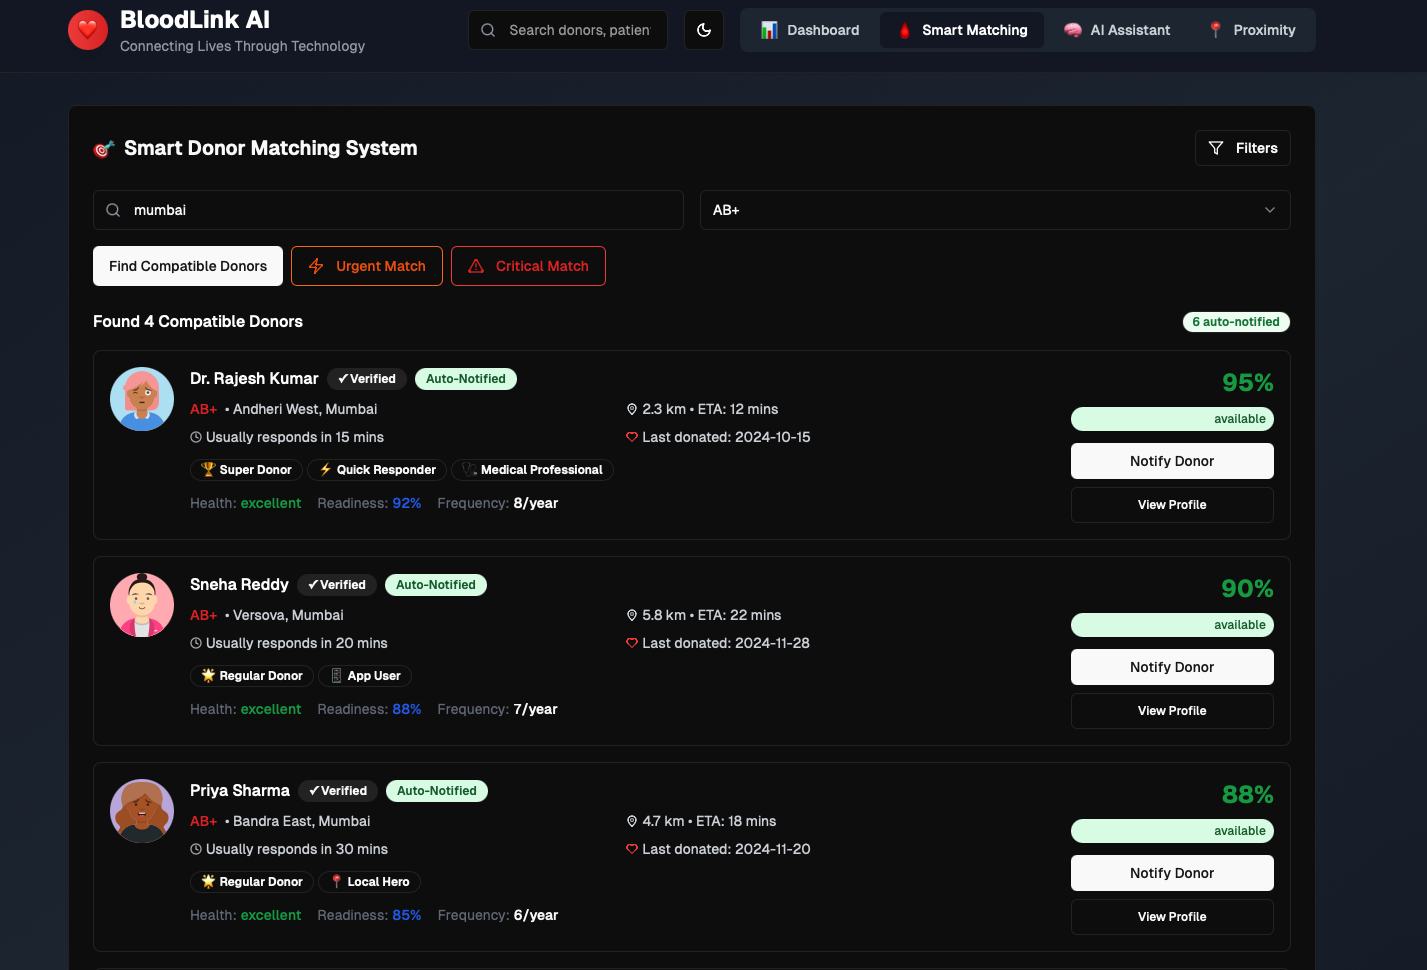Click the heart icon beside Last donated 2024-11-28

632,643
